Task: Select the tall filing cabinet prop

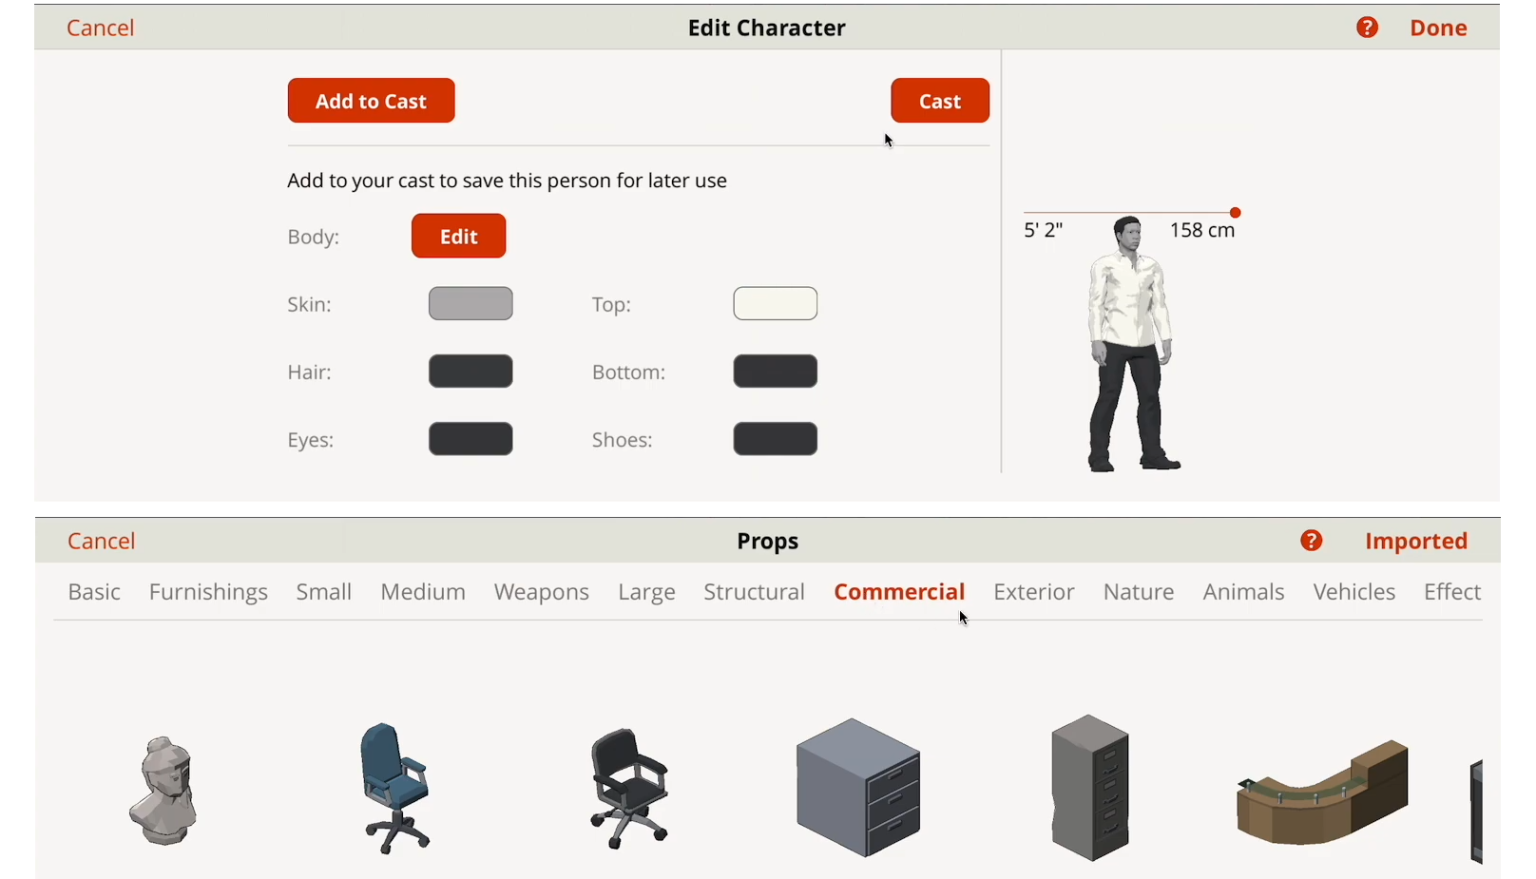Action: click(x=1089, y=788)
